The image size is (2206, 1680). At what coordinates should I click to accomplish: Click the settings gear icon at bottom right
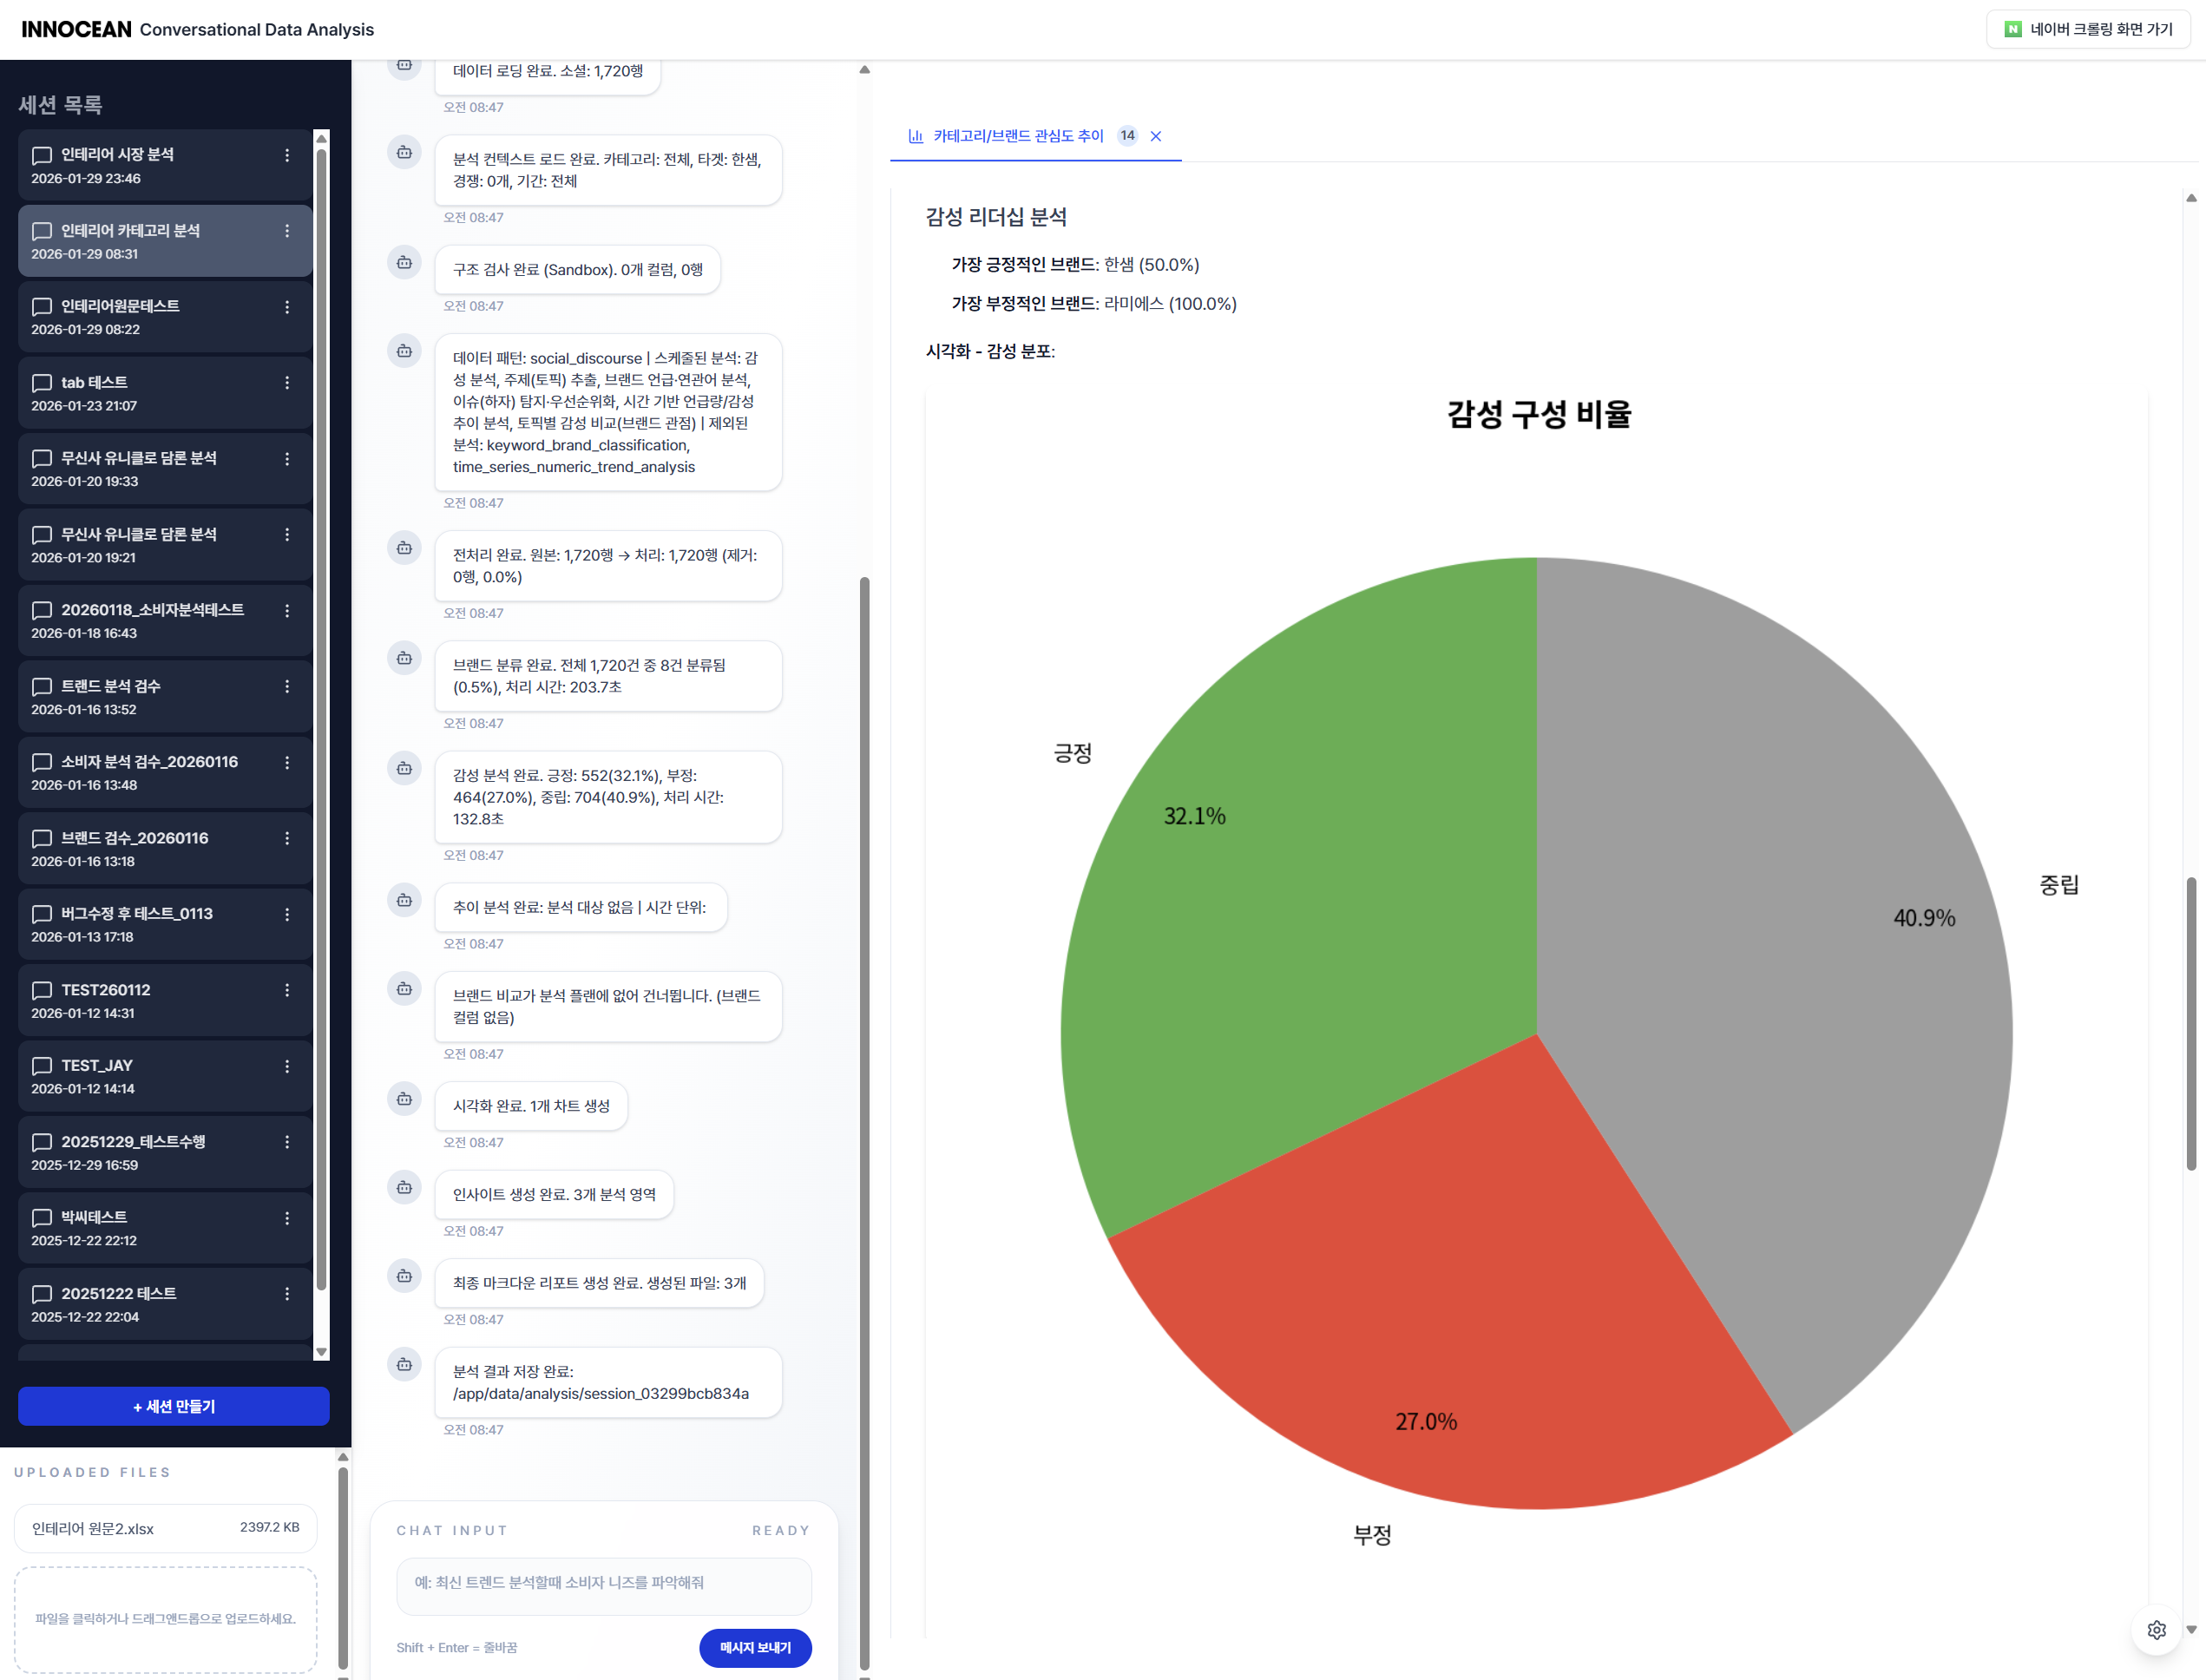point(2156,1630)
